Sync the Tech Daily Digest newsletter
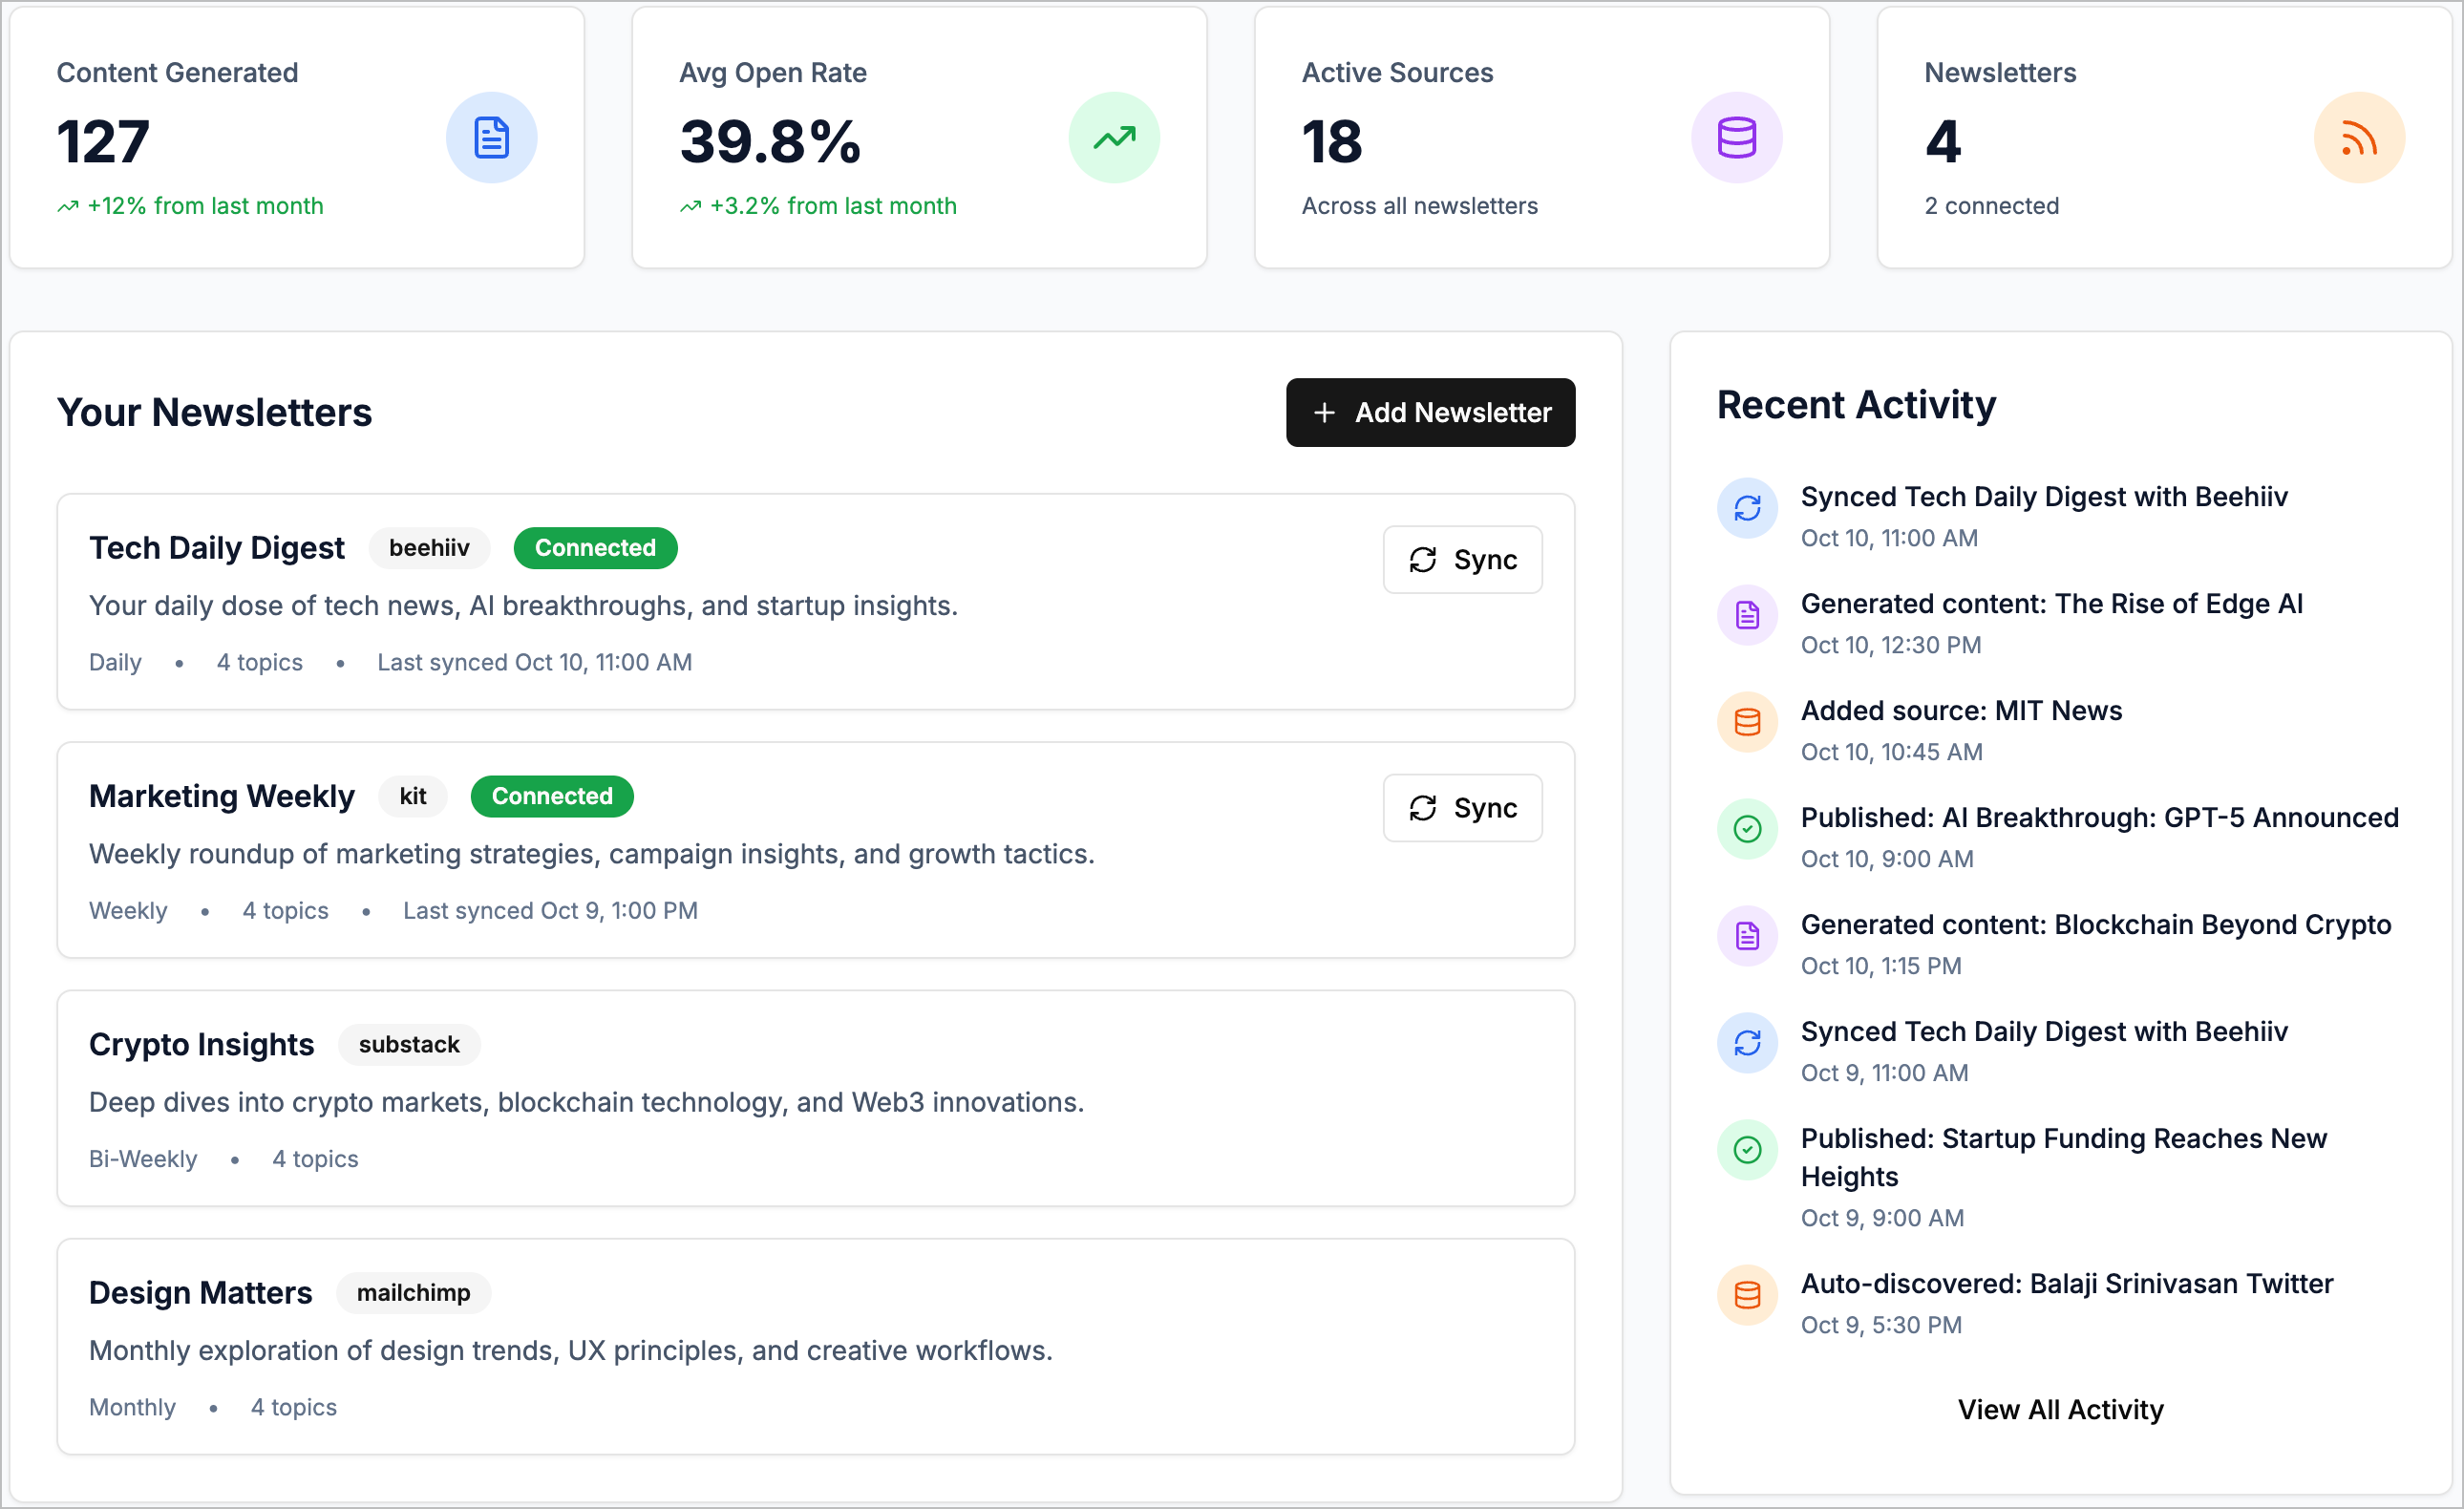2464x1509 pixels. tap(1462, 560)
